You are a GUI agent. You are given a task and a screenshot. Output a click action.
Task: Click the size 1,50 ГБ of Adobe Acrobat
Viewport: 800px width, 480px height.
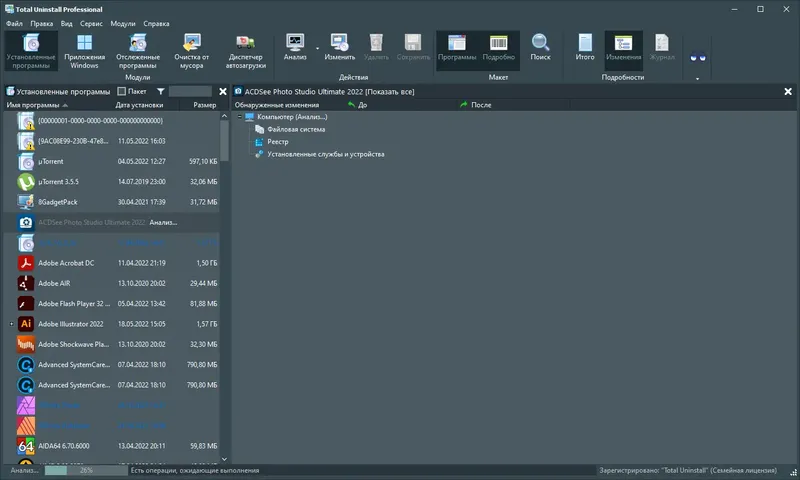(x=207, y=263)
